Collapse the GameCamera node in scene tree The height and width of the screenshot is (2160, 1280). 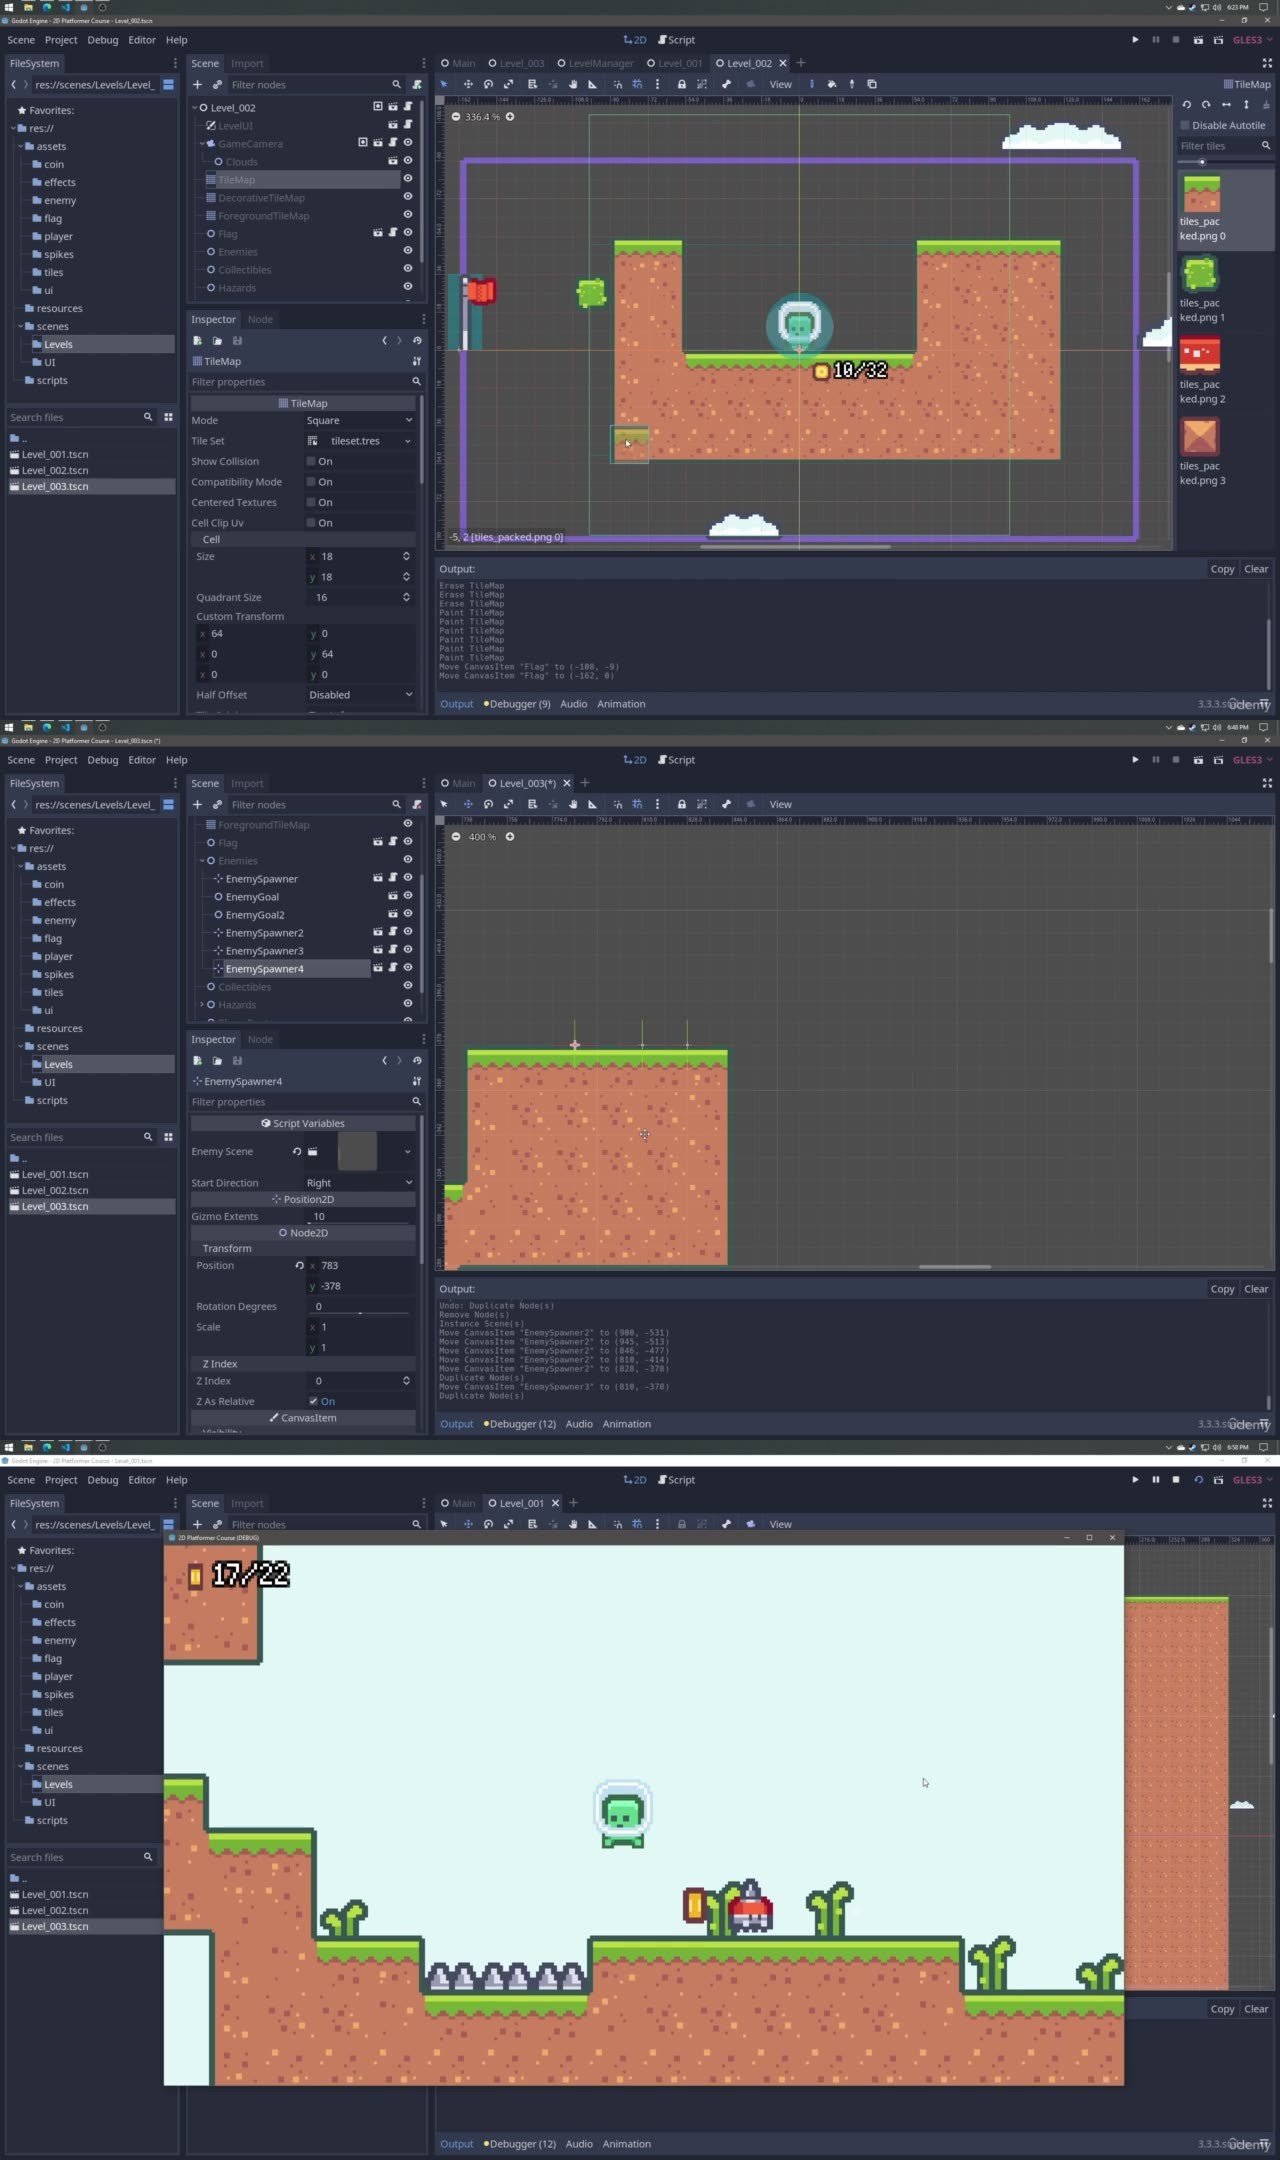pos(202,144)
